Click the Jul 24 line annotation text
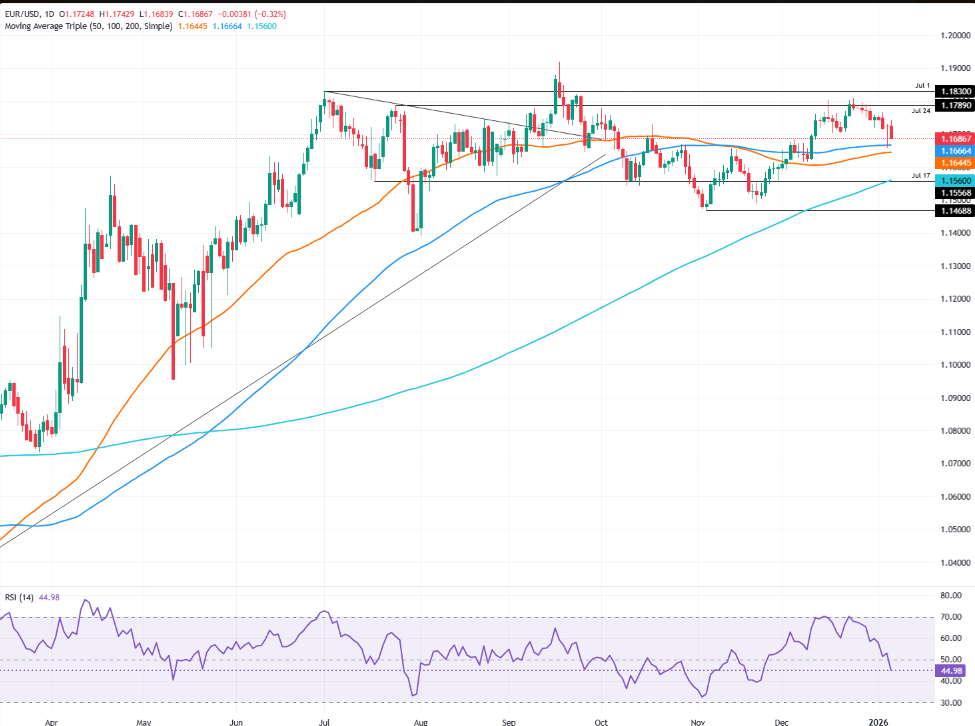The height and width of the screenshot is (726, 975). [920, 110]
